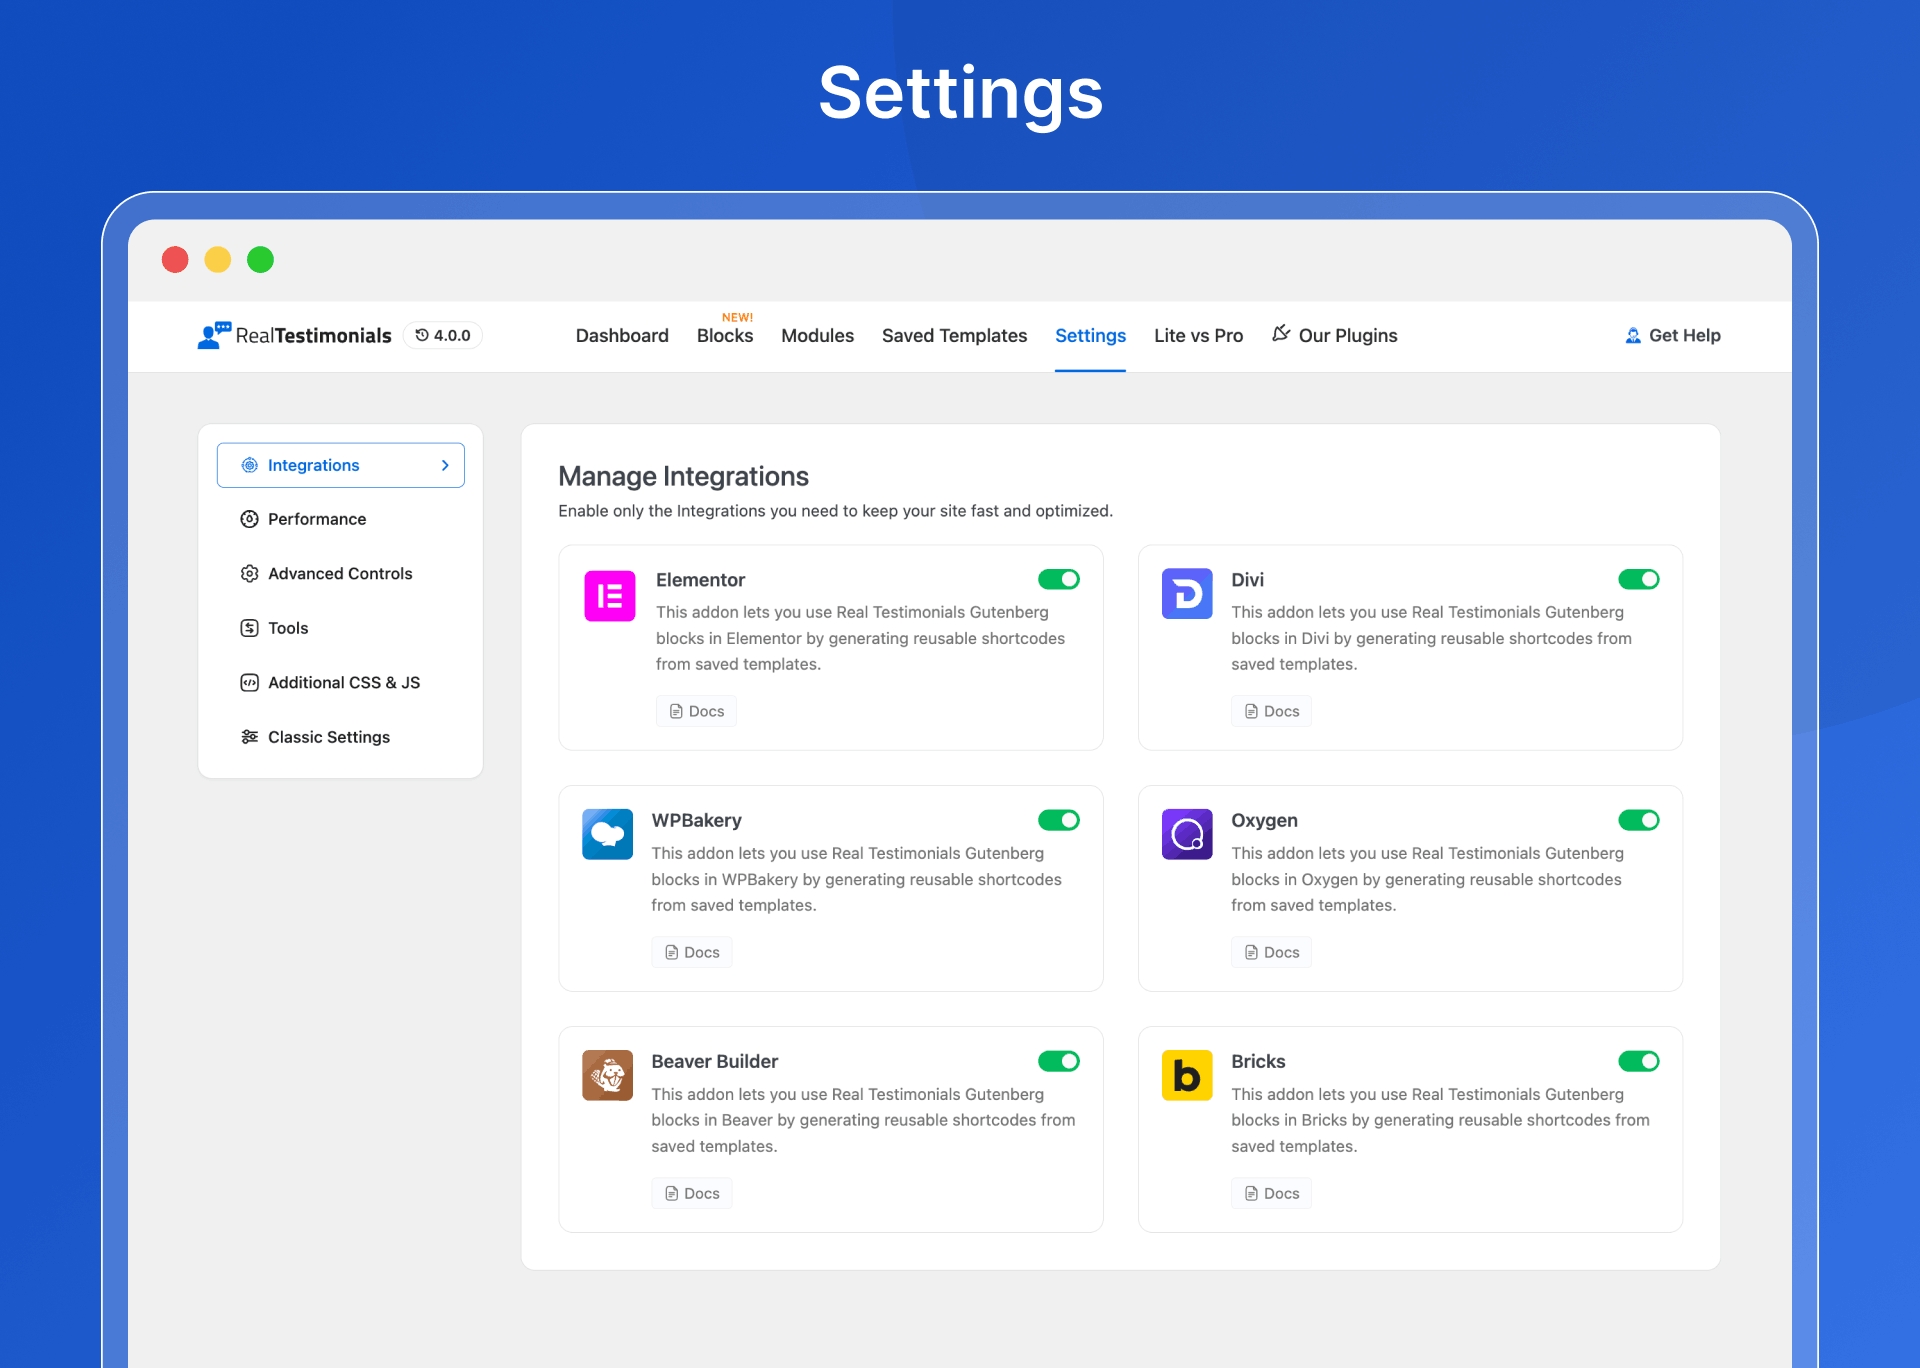Screen dimensions: 1920x1368
Task: Open WPBakery Docs button
Action: [692, 952]
